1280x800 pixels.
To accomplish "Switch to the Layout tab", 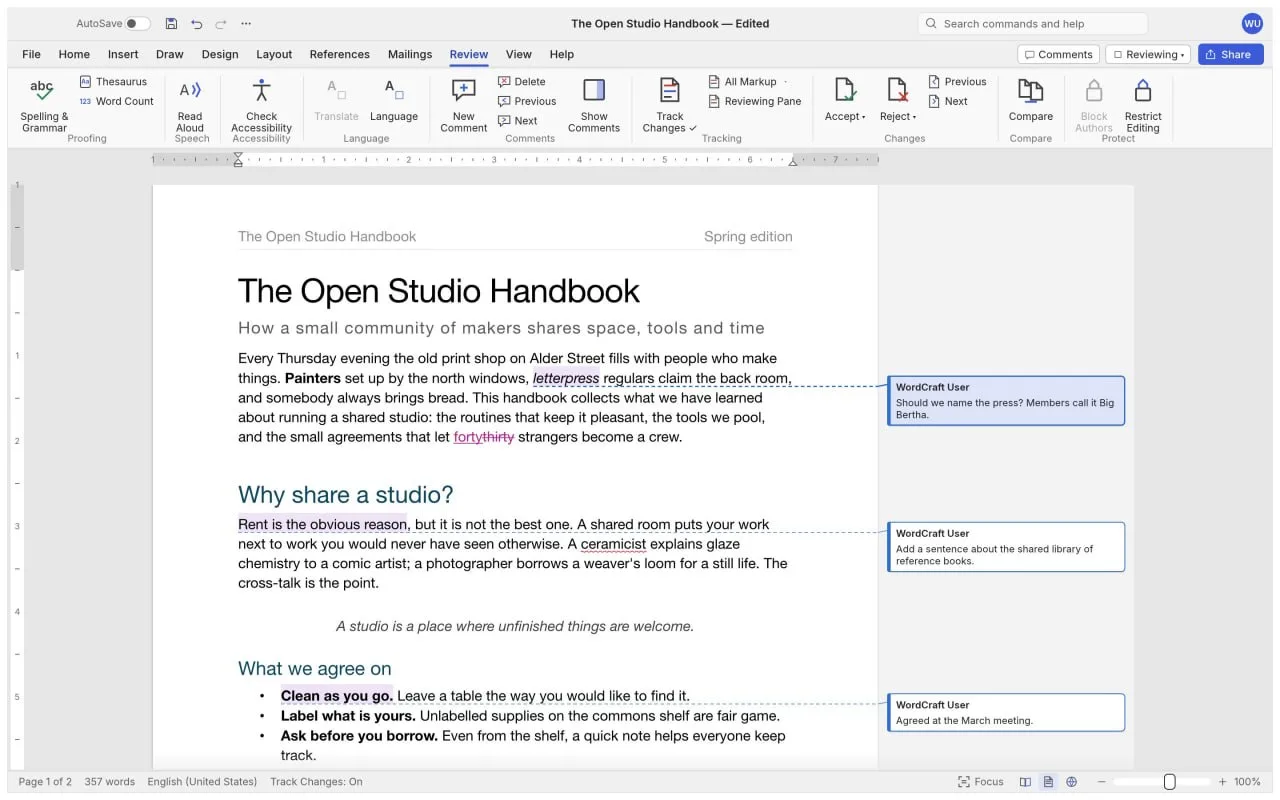I will point(274,55).
